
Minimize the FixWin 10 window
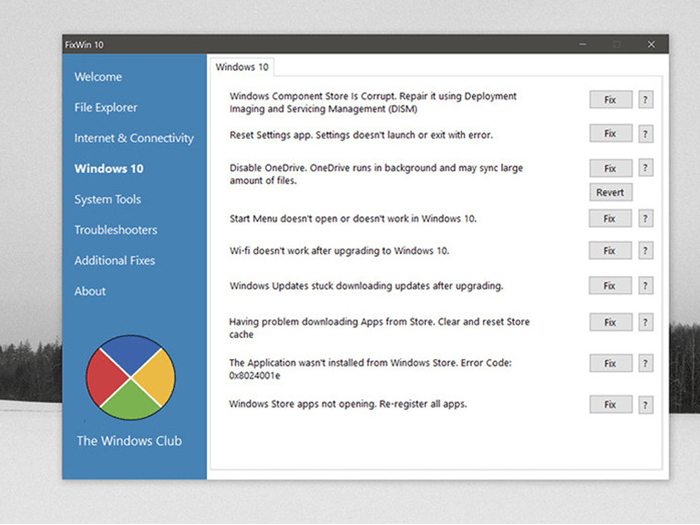(583, 44)
